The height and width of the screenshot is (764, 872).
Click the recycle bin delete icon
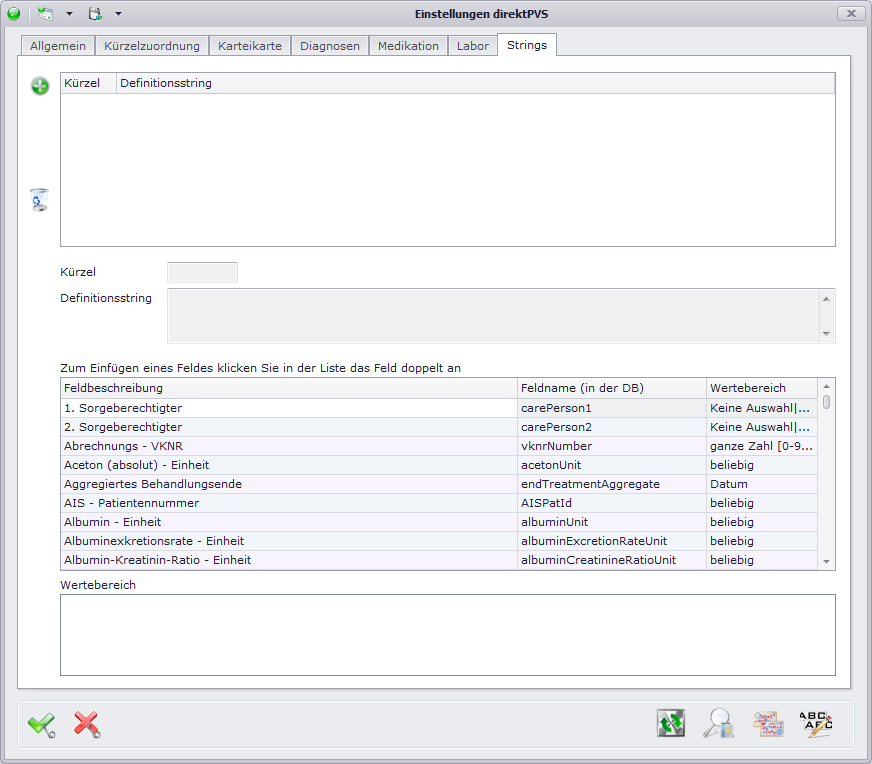click(39, 200)
